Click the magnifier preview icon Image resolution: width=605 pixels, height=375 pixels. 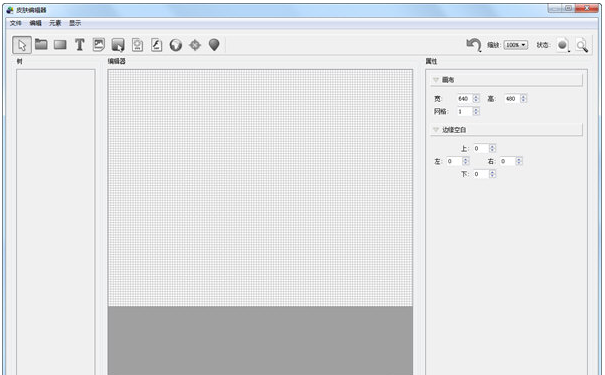point(582,46)
